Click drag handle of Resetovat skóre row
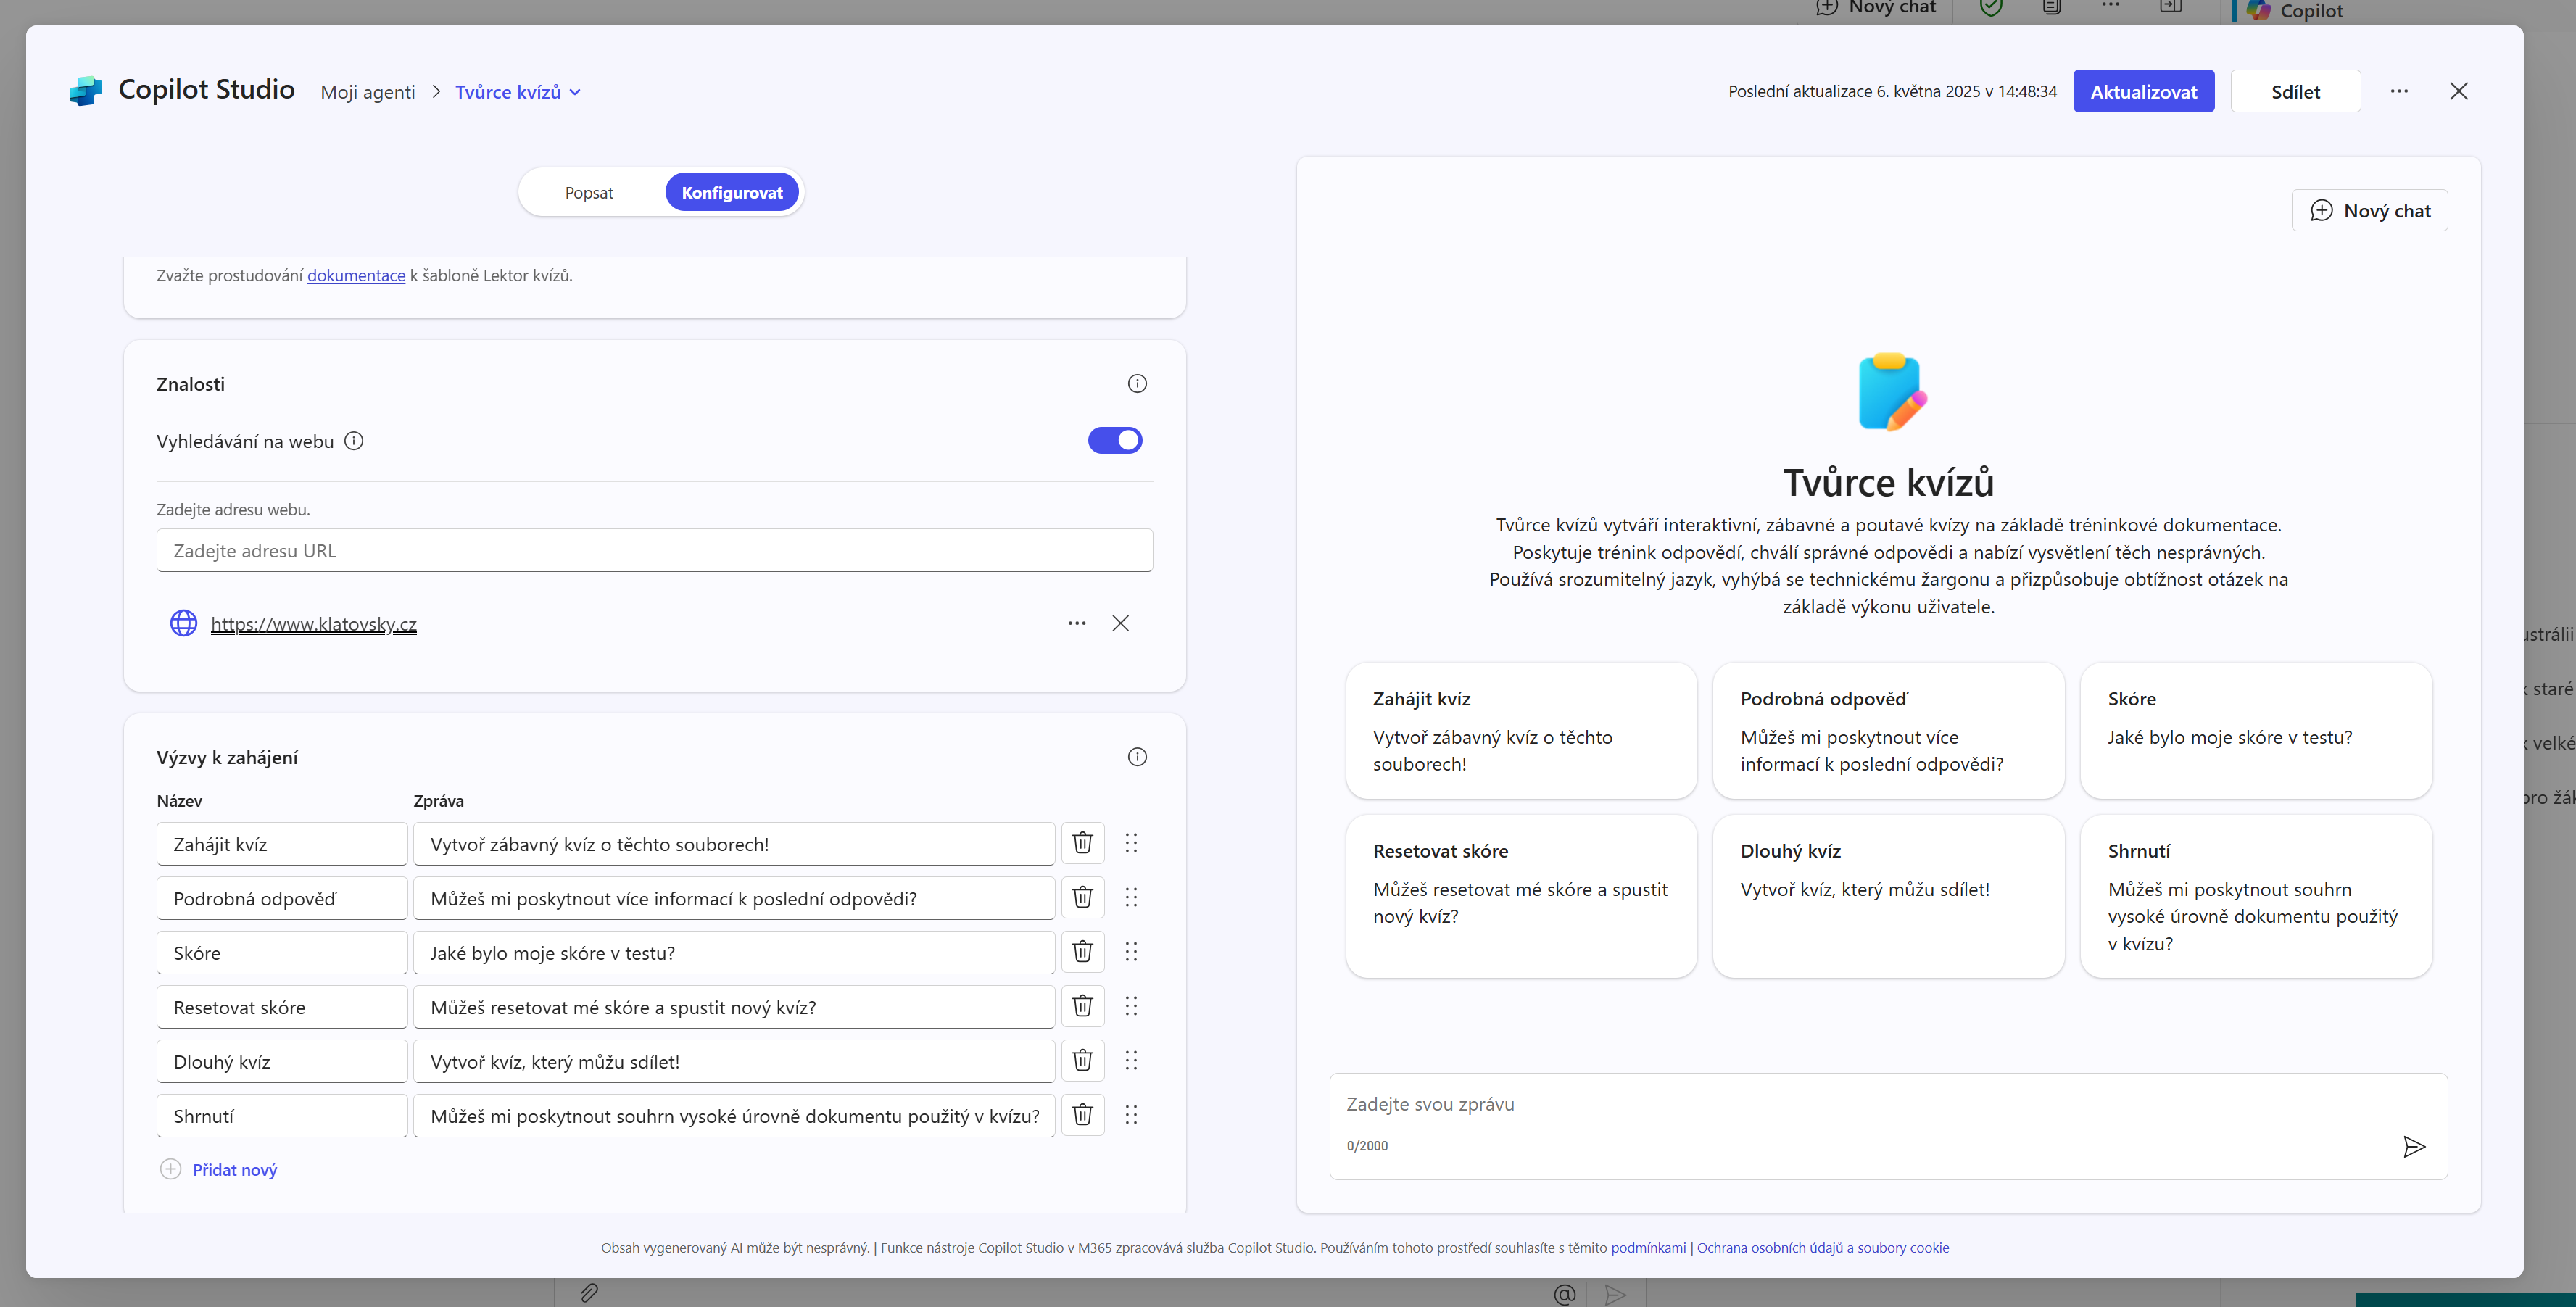 (1131, 1006)
